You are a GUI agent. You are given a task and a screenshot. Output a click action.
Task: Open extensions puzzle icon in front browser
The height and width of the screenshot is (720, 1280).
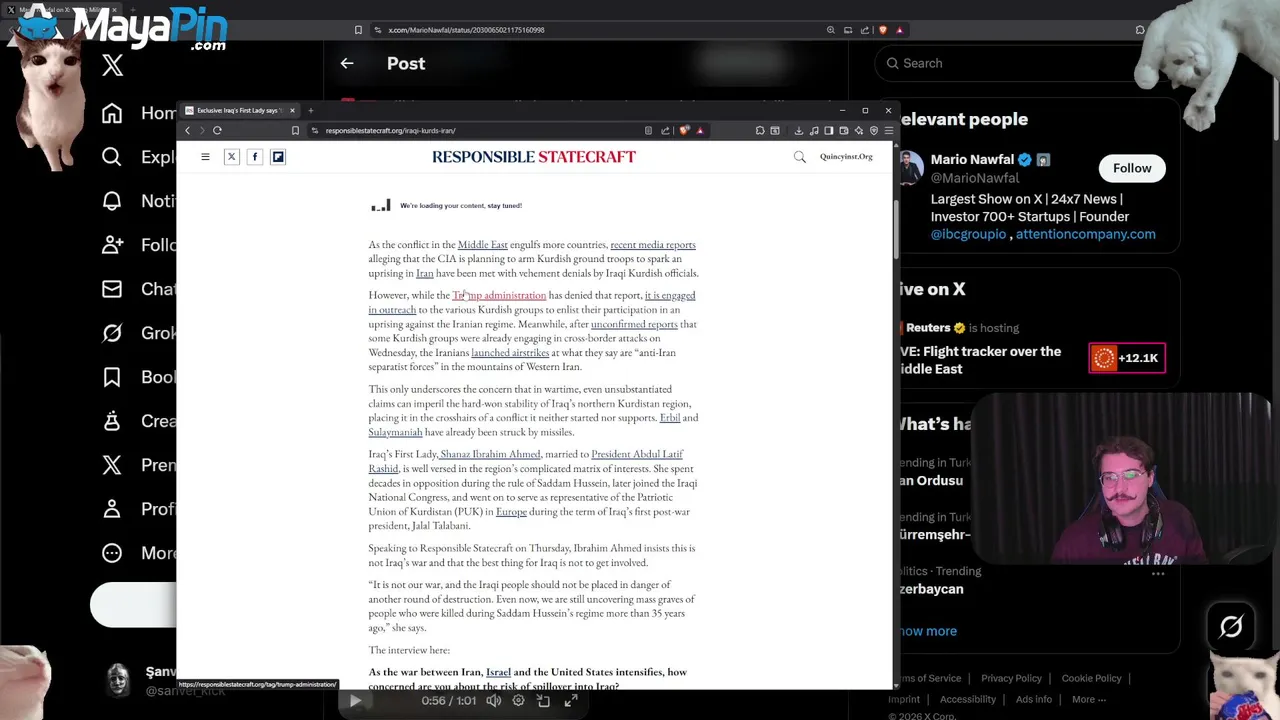tap(760, 130)
